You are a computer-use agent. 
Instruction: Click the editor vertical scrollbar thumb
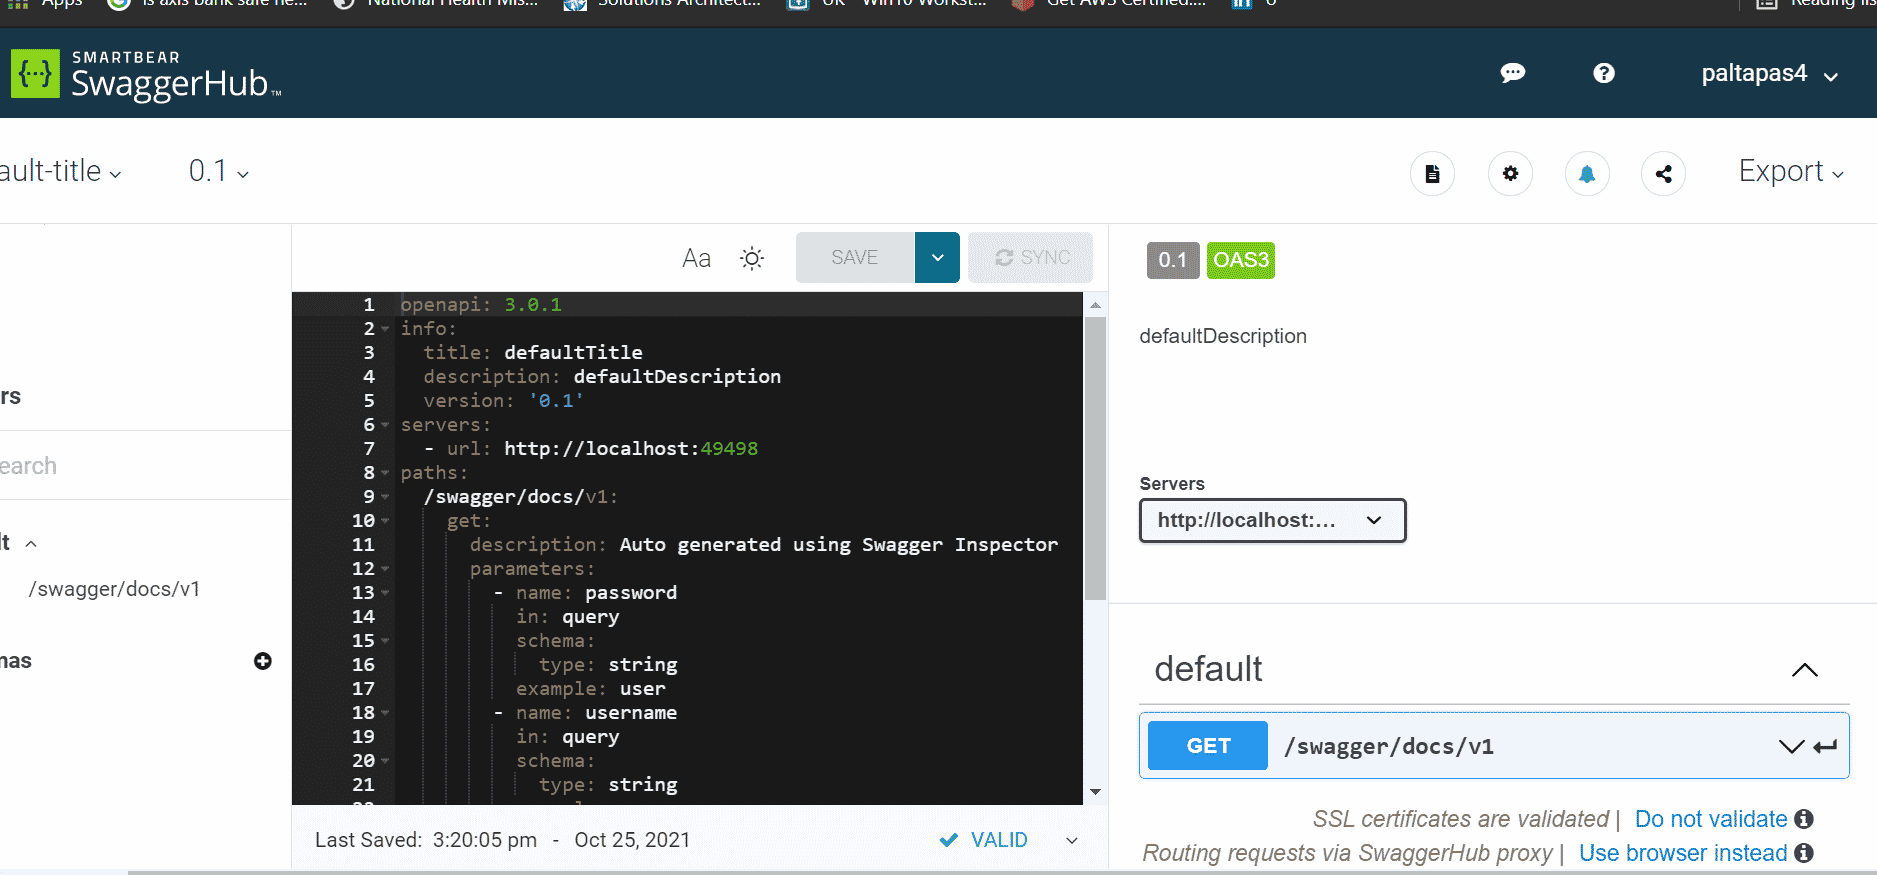point(1095,458)
